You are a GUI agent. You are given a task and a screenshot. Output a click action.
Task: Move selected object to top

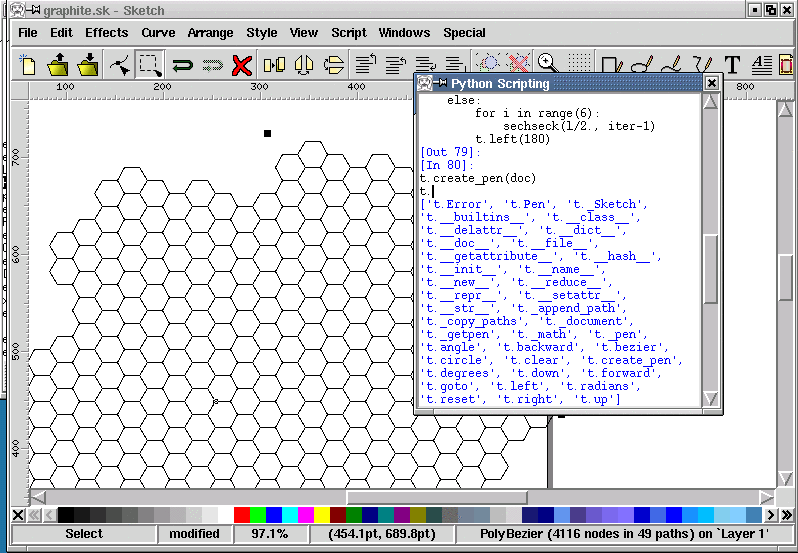pos(365,65)
